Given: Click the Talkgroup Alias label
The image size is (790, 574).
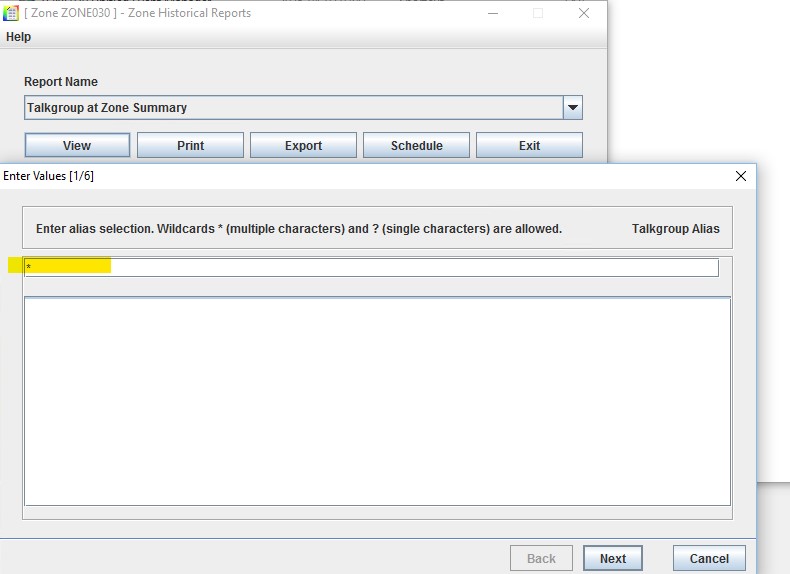Looking at the screenshot, I should click(676, 229).
